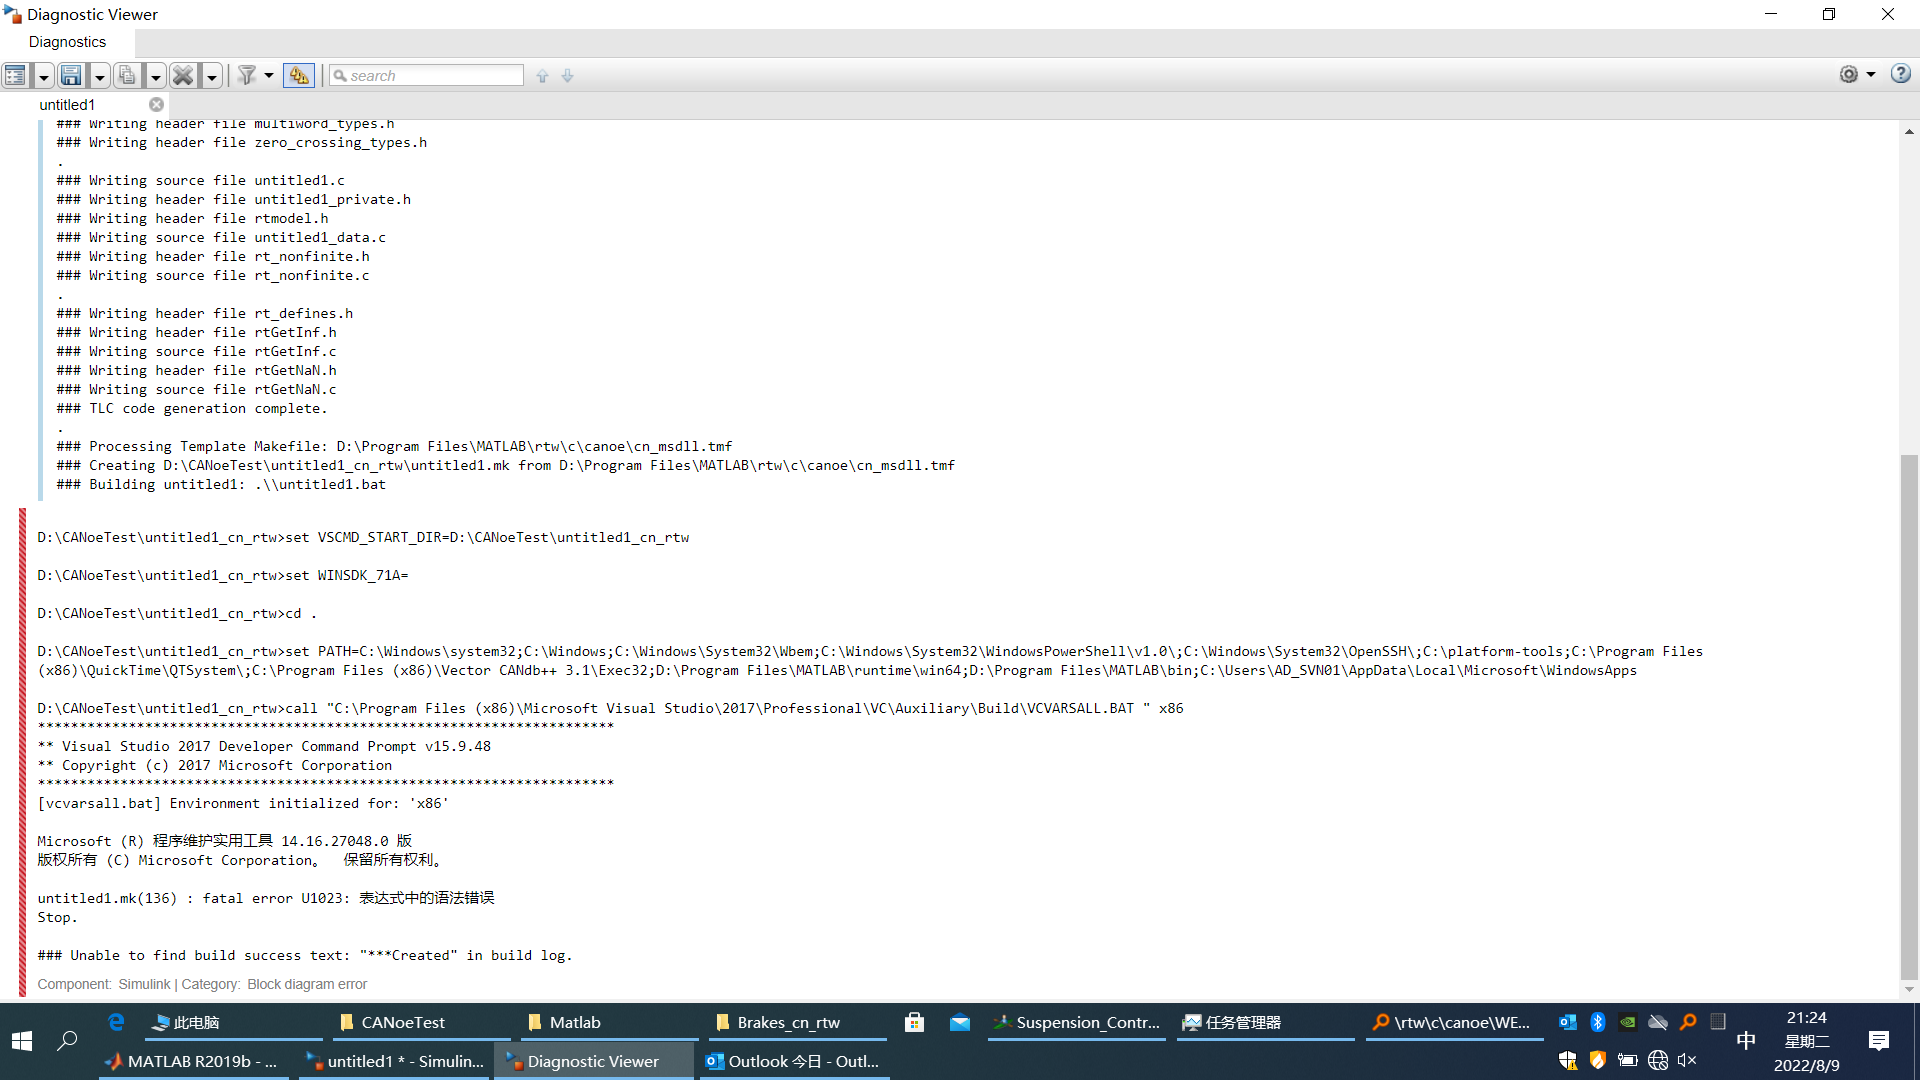
Task: Open save diagnostic log icon
Action: point(71,75)
